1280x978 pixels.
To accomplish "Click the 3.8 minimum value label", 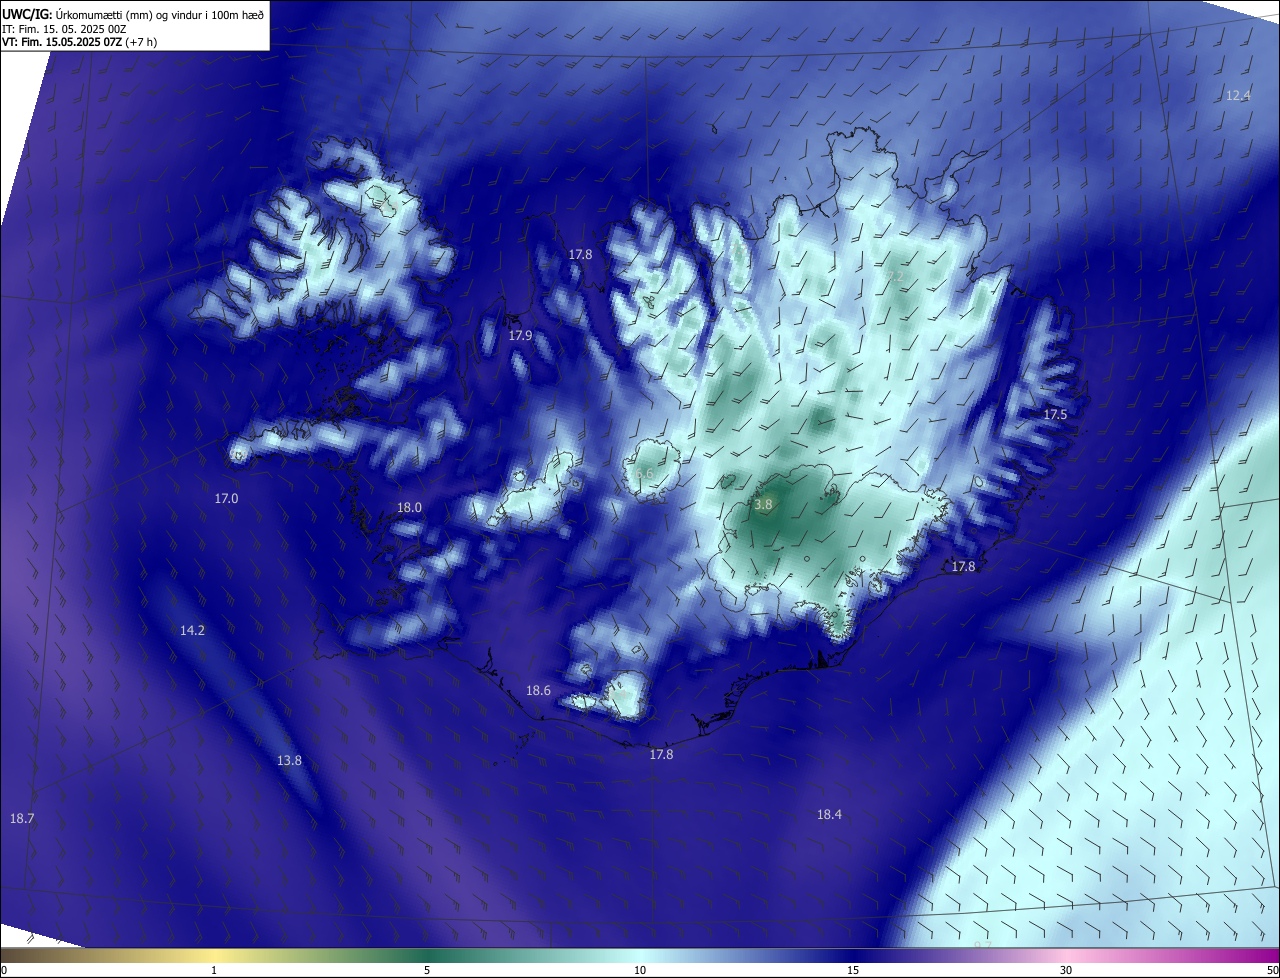I will pos(763,505).
